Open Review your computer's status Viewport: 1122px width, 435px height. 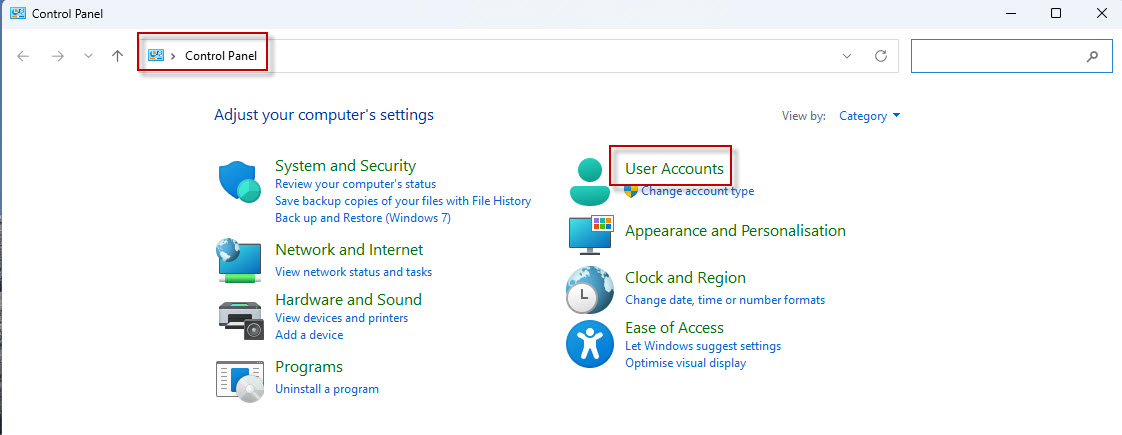tap(356, 184)
